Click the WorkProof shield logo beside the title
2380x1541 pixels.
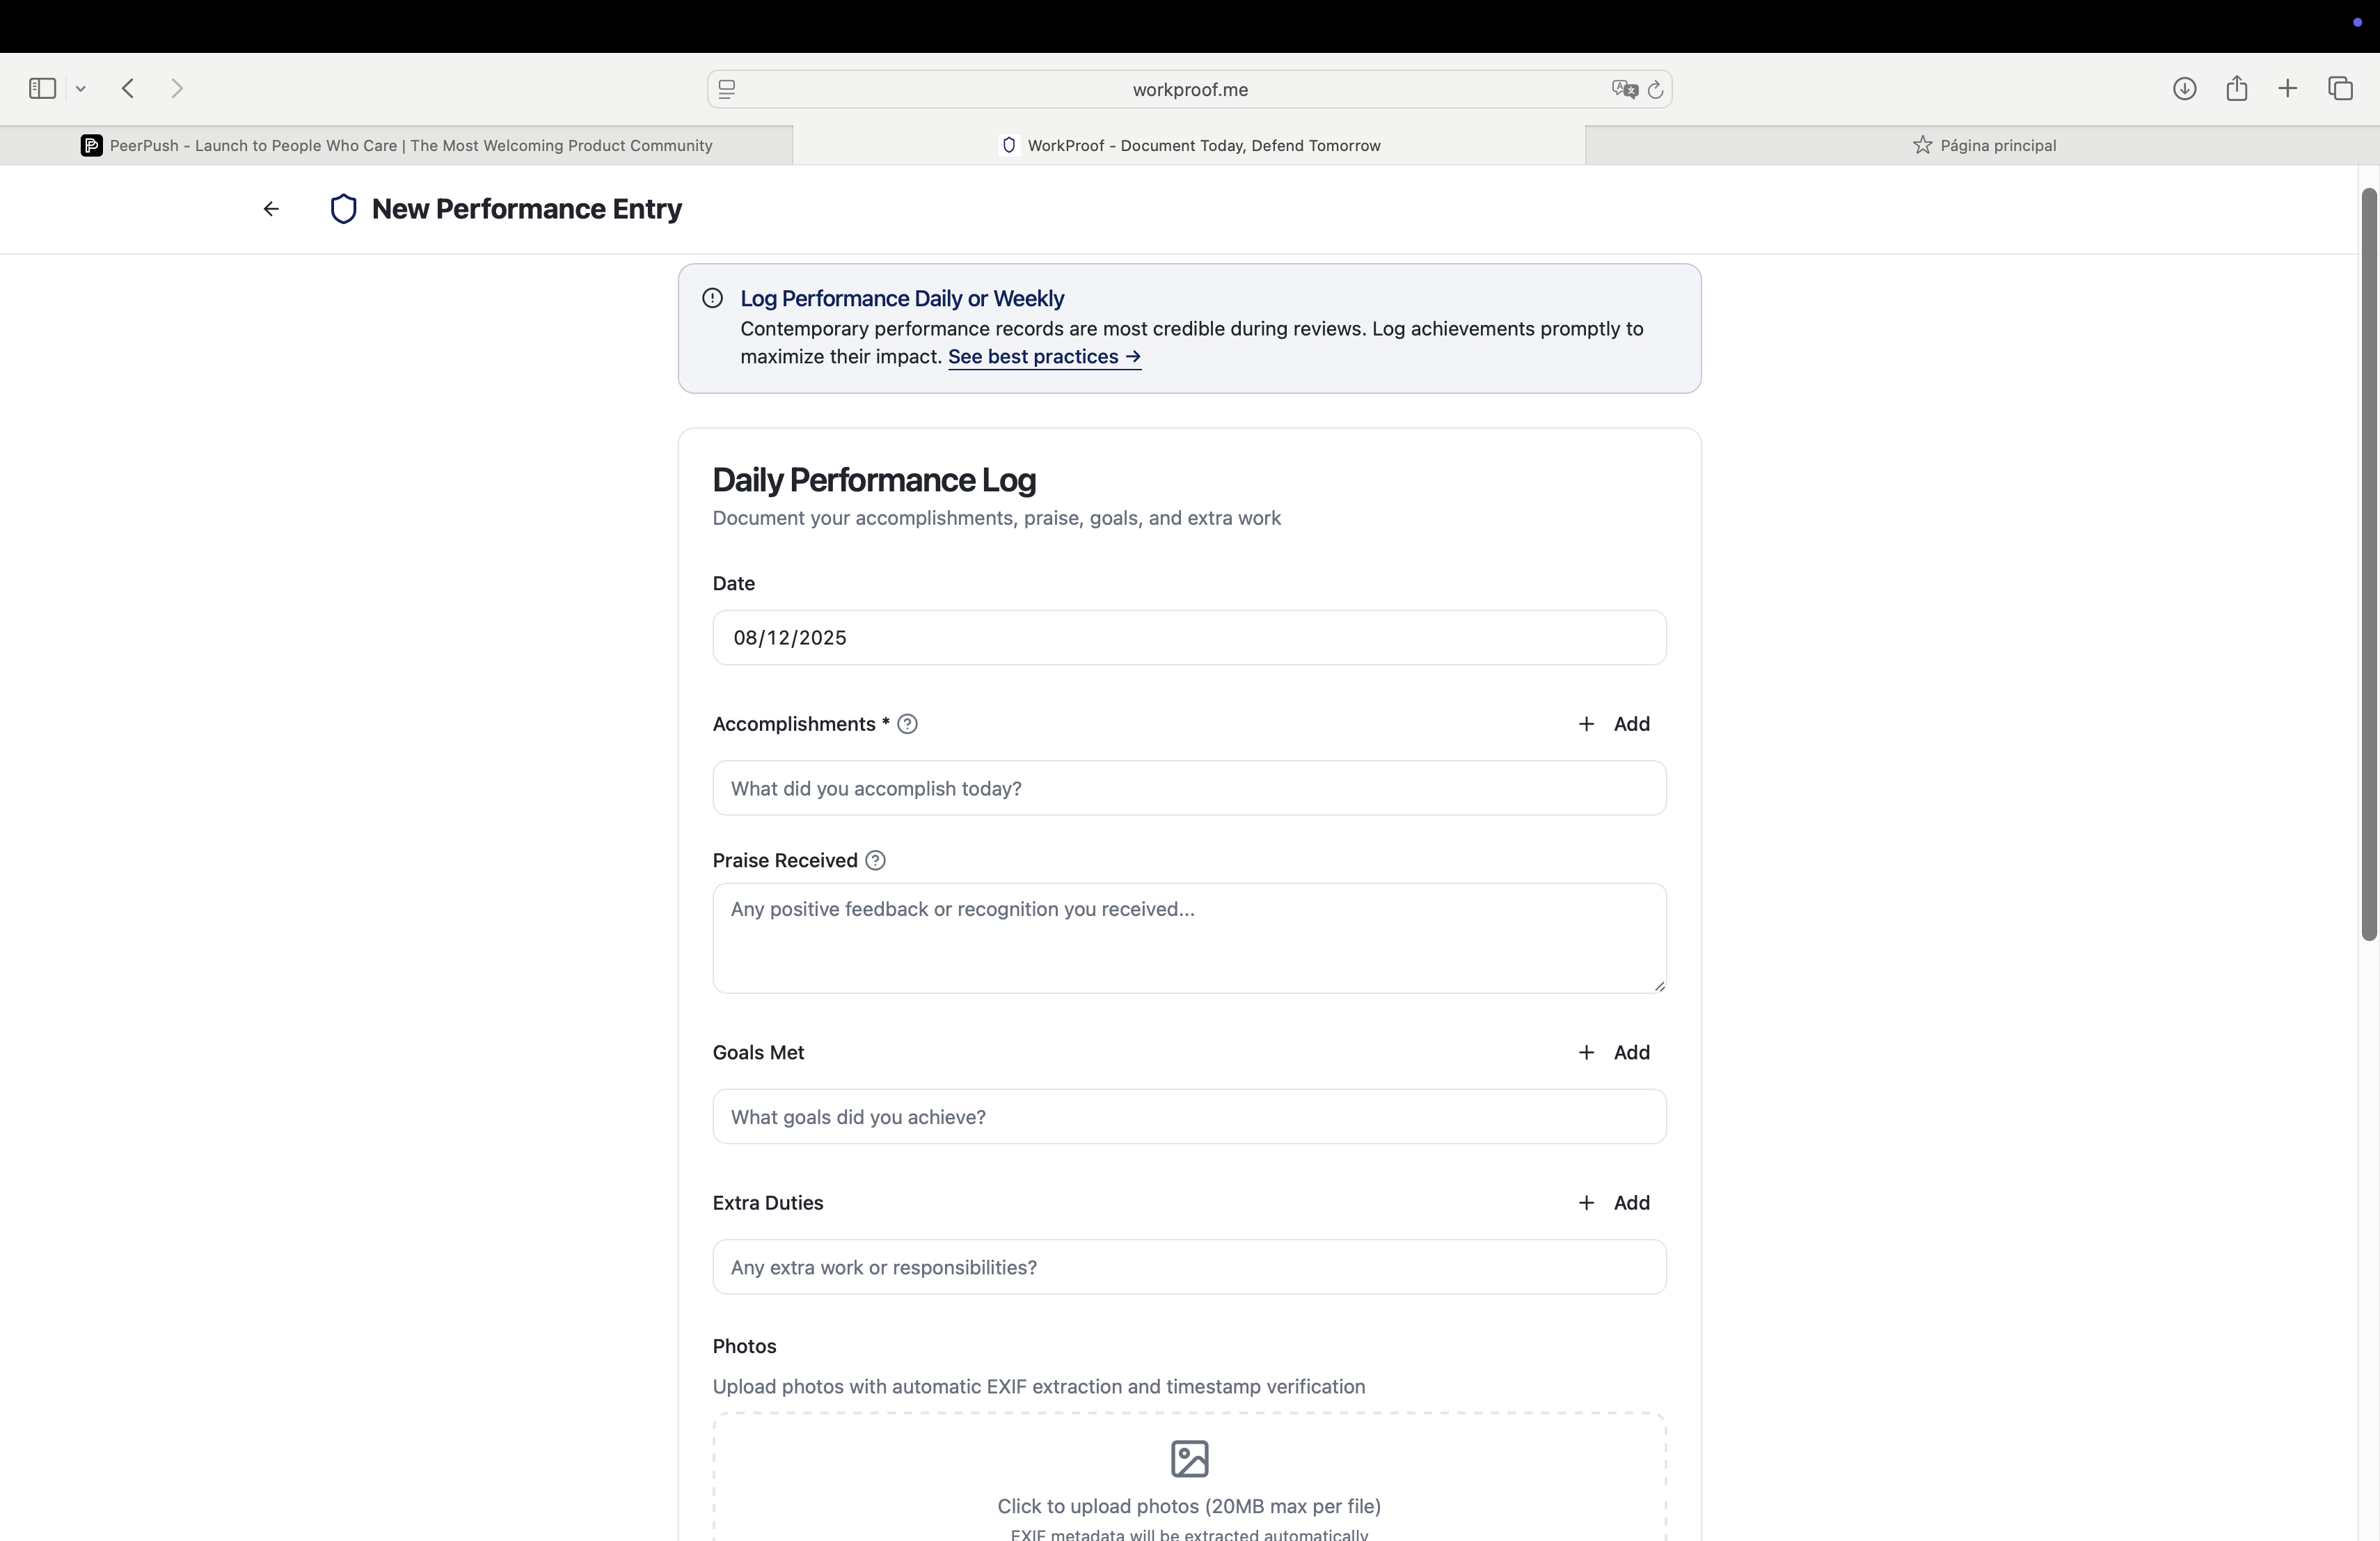point(344,209)
